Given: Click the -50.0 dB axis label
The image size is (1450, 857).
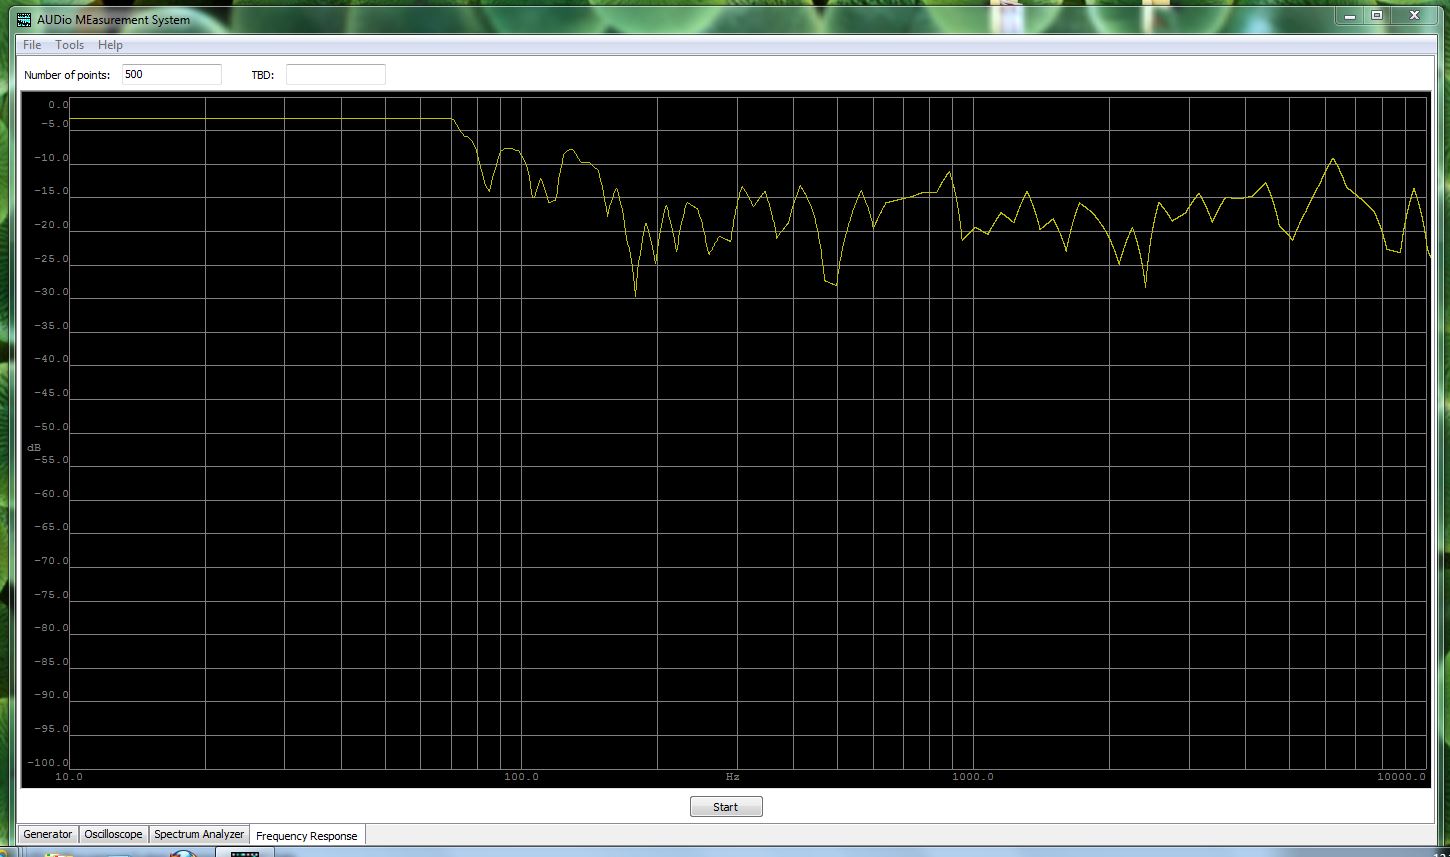Looking at the screenshot, I should 51,427.
